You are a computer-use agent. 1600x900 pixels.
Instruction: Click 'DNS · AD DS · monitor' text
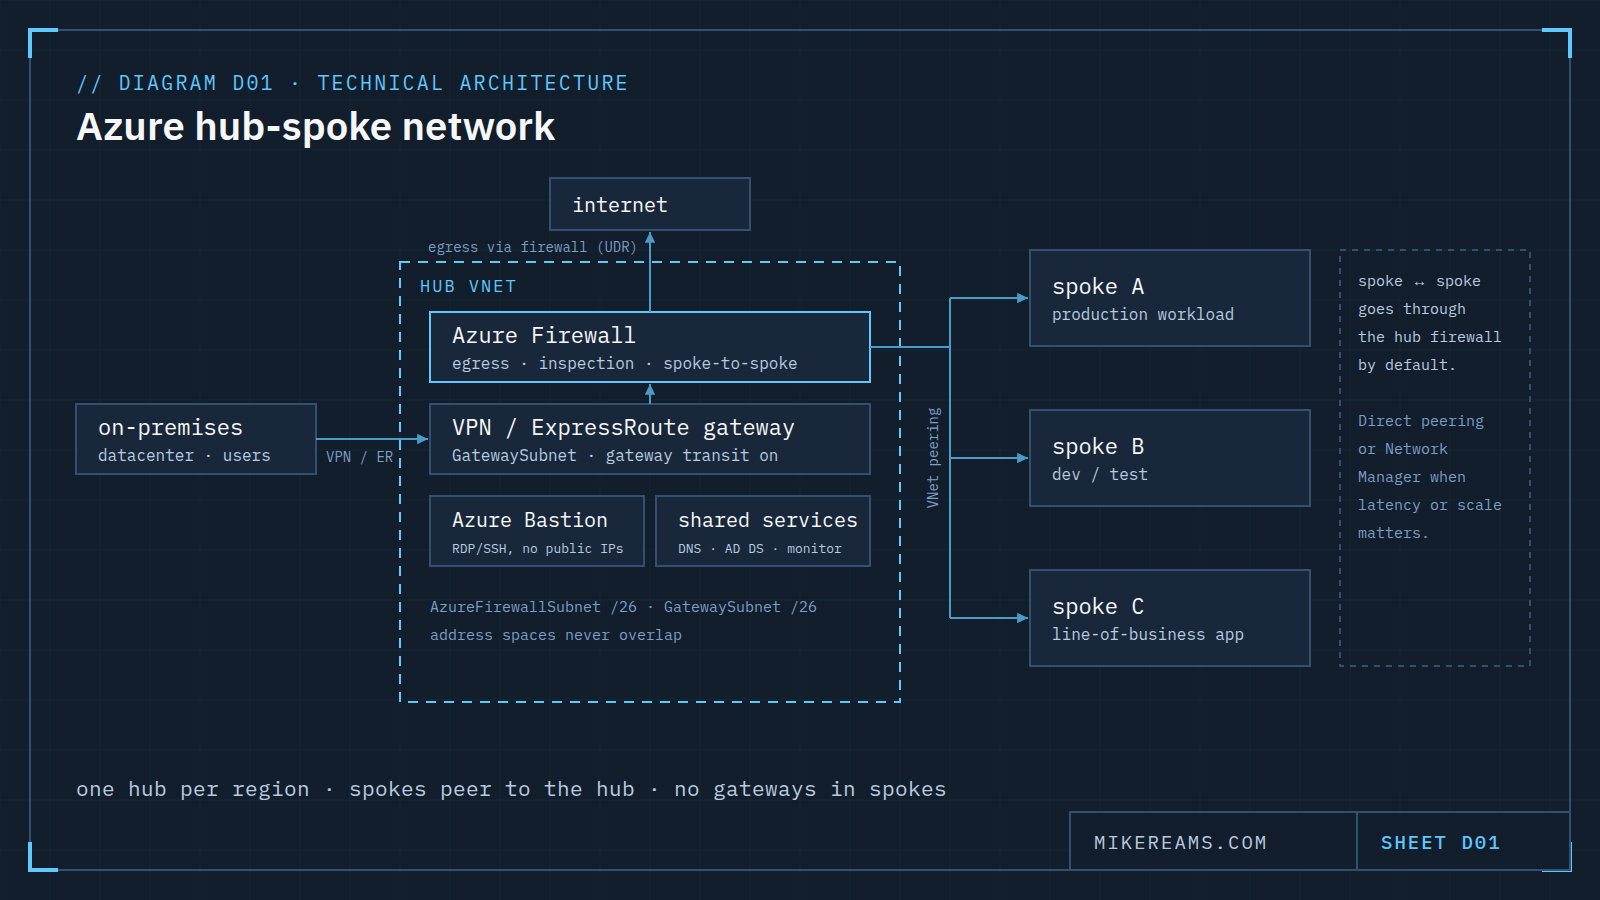pos(760,549)
